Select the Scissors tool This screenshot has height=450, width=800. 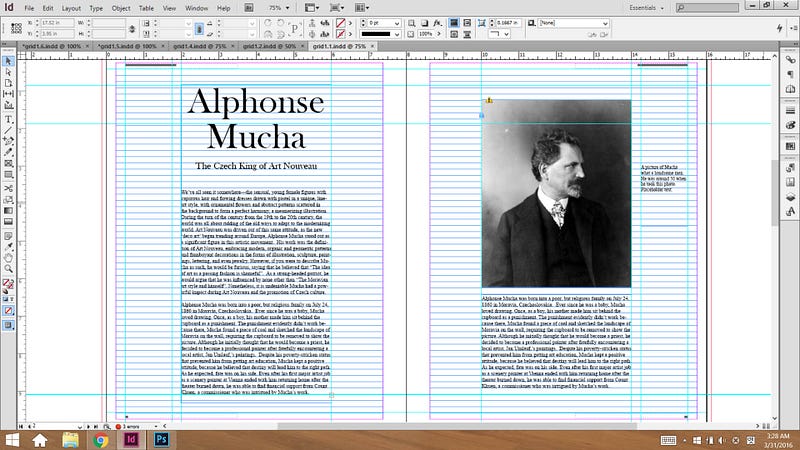point(8,187)
